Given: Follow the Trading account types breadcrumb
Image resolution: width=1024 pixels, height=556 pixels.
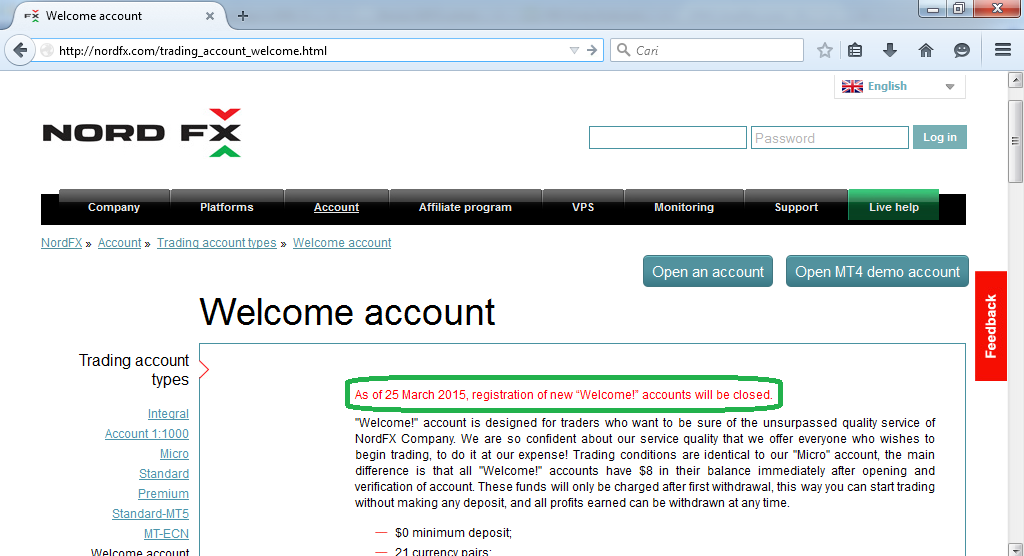Looking at the screenshot, I should [x=216, y=242].
